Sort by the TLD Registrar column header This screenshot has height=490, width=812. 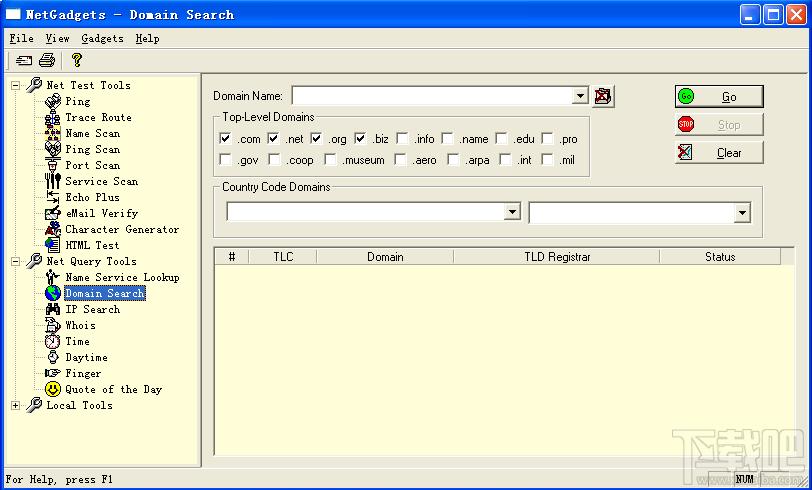point(557,257)
